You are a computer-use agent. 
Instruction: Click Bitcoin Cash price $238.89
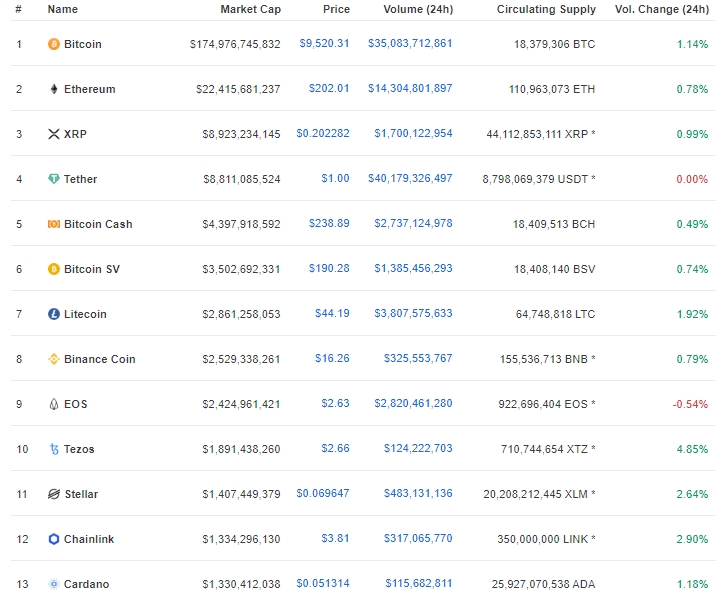(x=329, y=223)
